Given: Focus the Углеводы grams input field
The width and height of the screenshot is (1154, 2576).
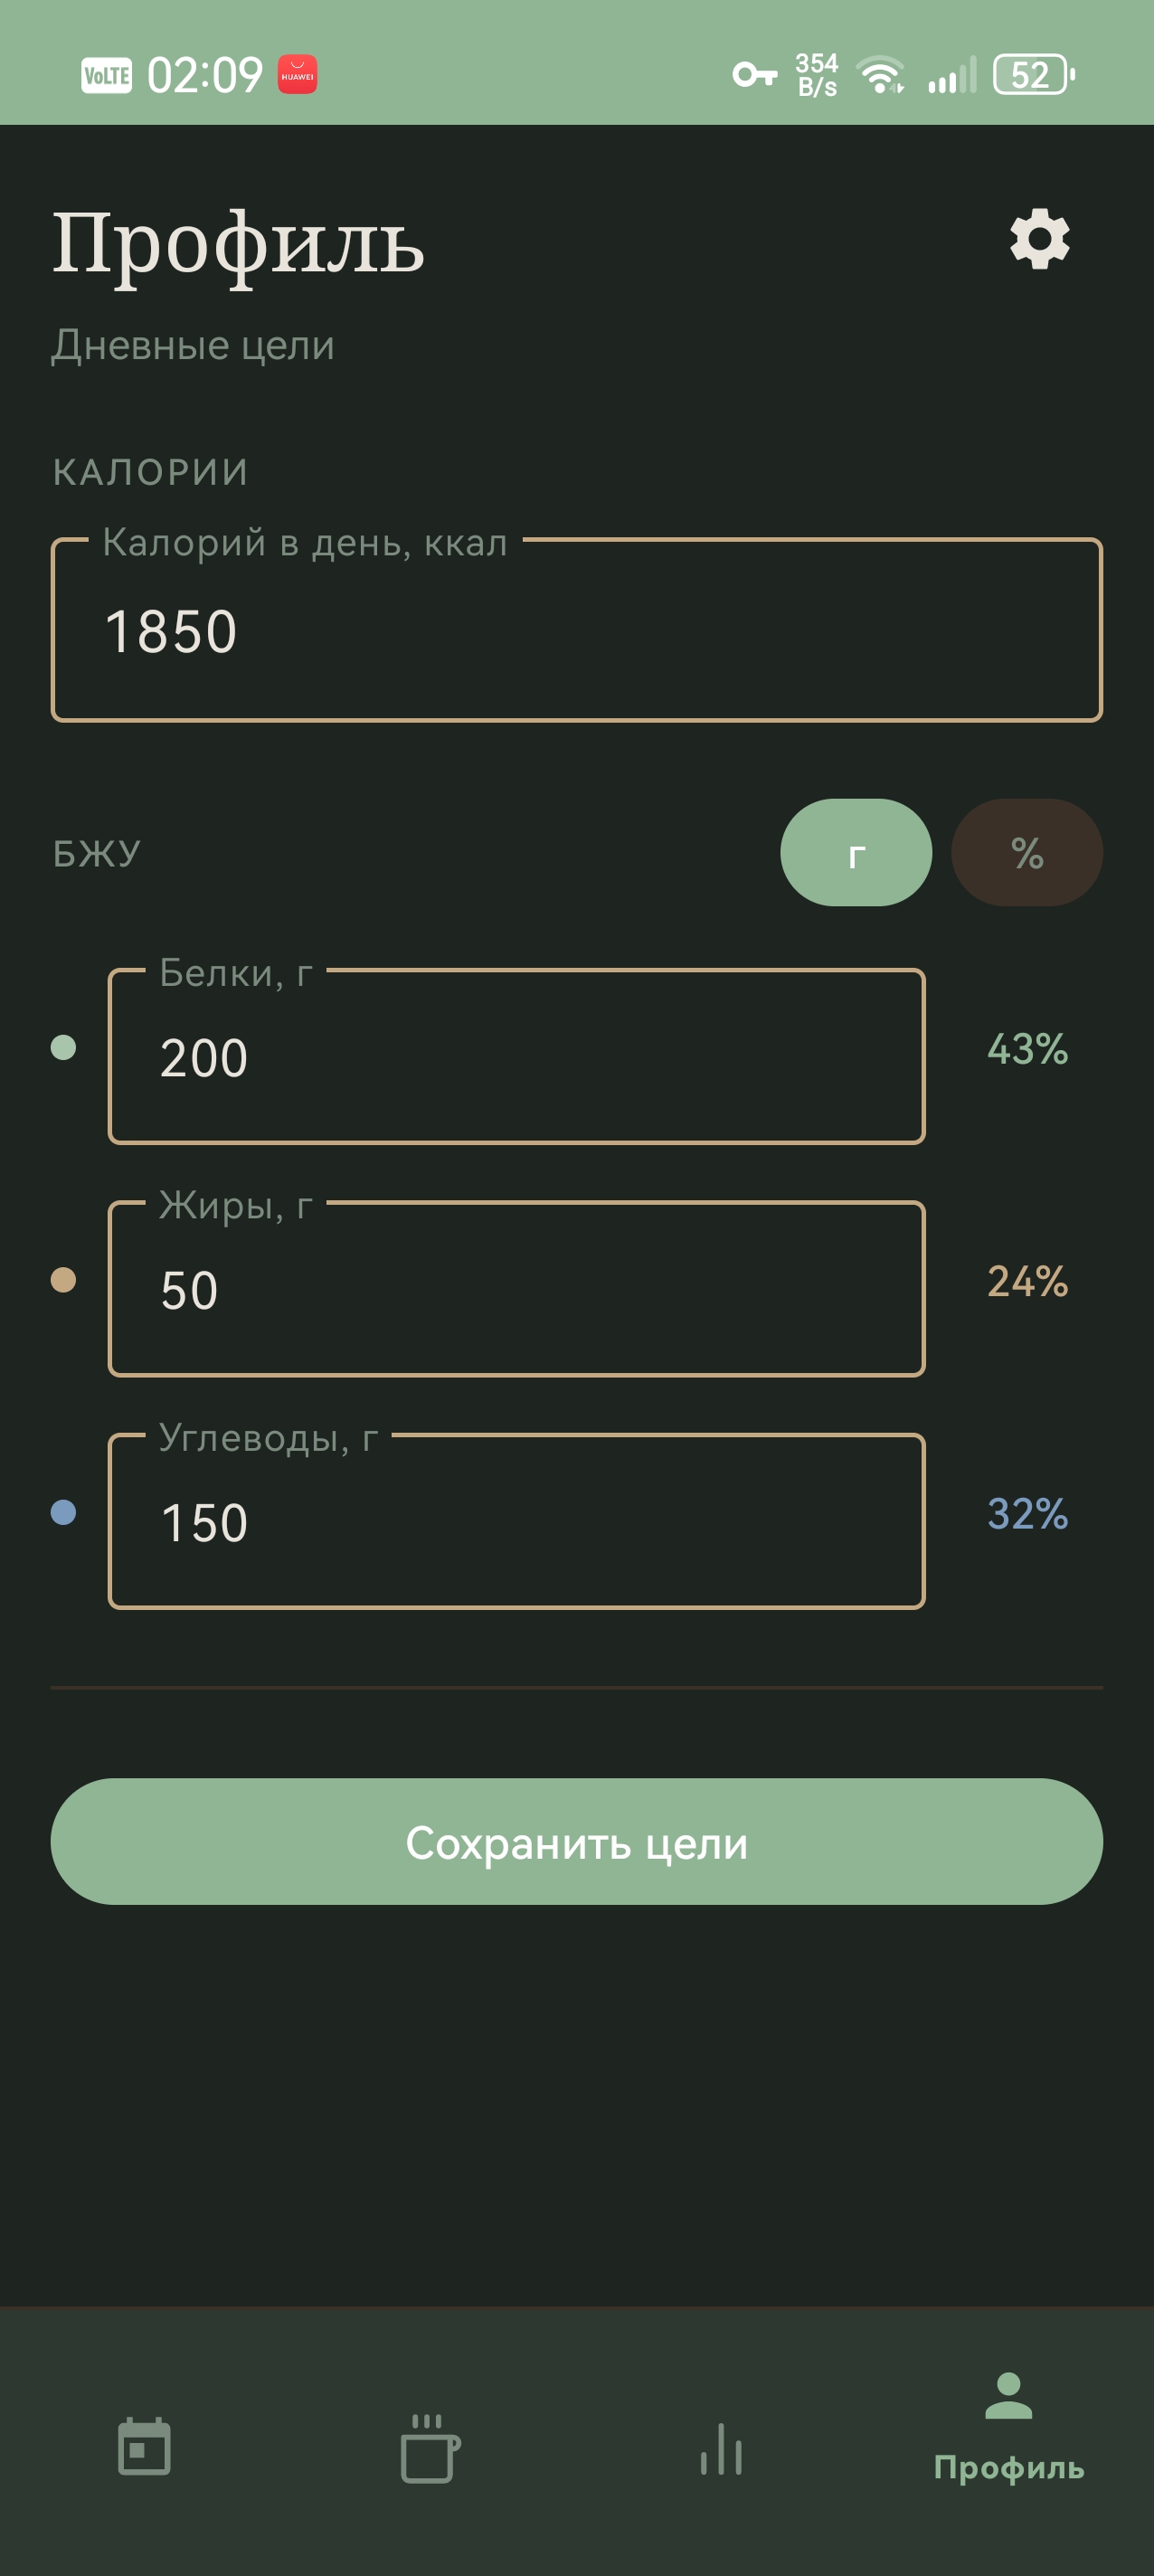Looking at the screenshot, I should [x=516, y=1522].
